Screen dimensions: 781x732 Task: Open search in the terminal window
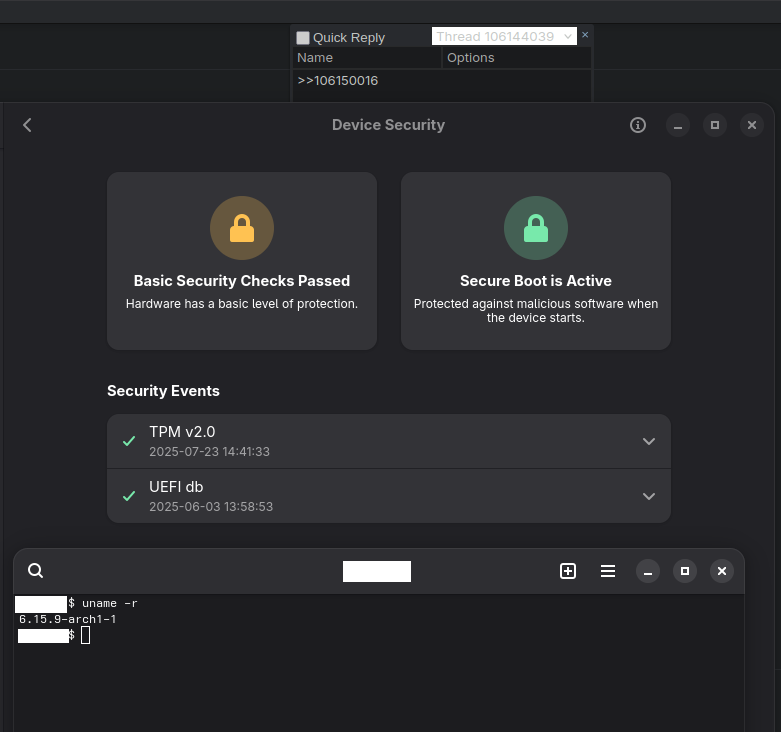(x=35, y=571)
